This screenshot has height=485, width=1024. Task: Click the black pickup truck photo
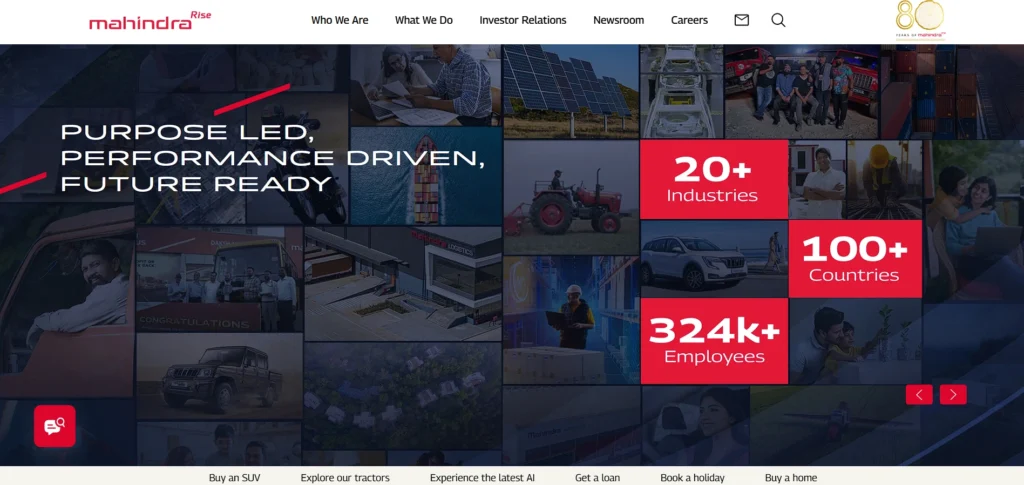click(219, 377)
